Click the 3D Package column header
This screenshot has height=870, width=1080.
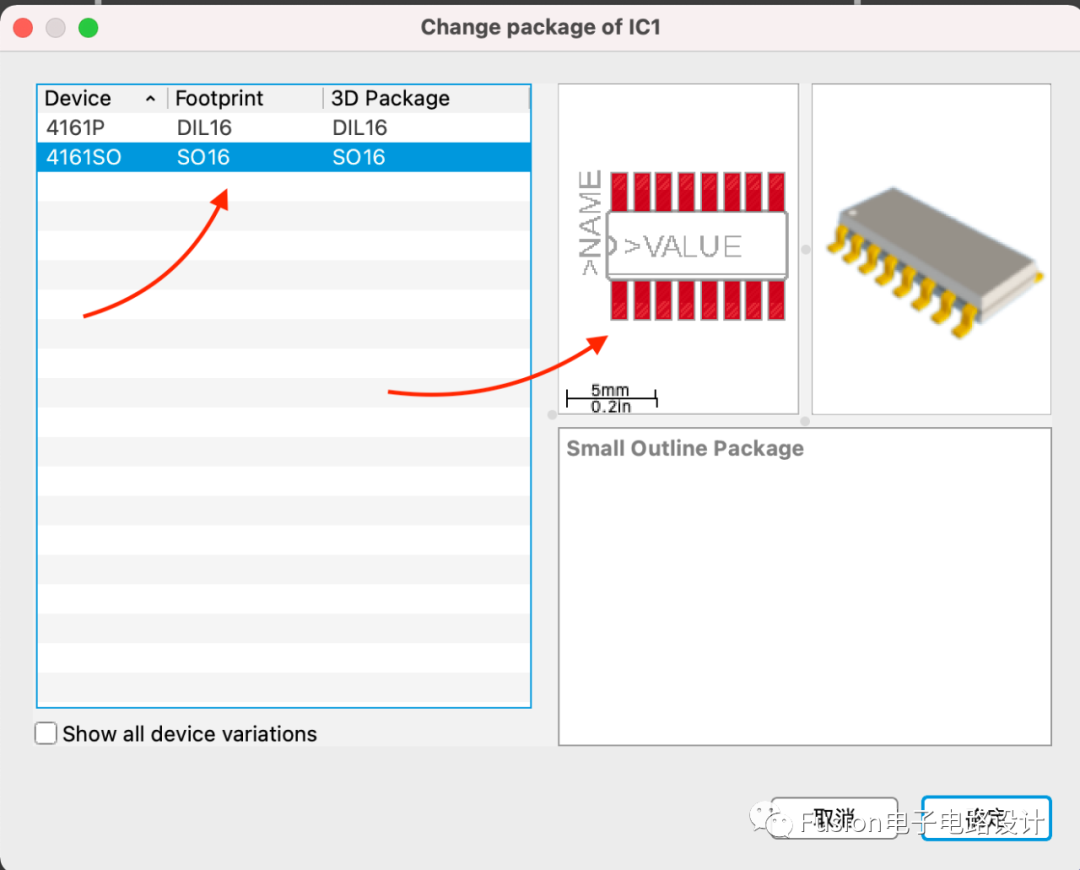click(426, 99)
